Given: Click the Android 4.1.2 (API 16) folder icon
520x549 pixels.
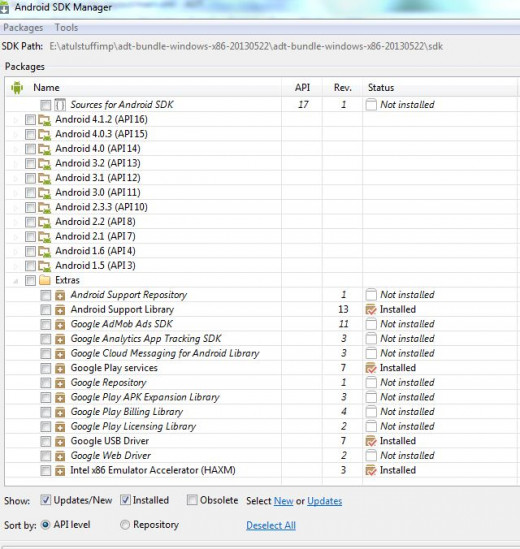Looking at the screenshot, I should pyautogui.click(x=44, y=120).
